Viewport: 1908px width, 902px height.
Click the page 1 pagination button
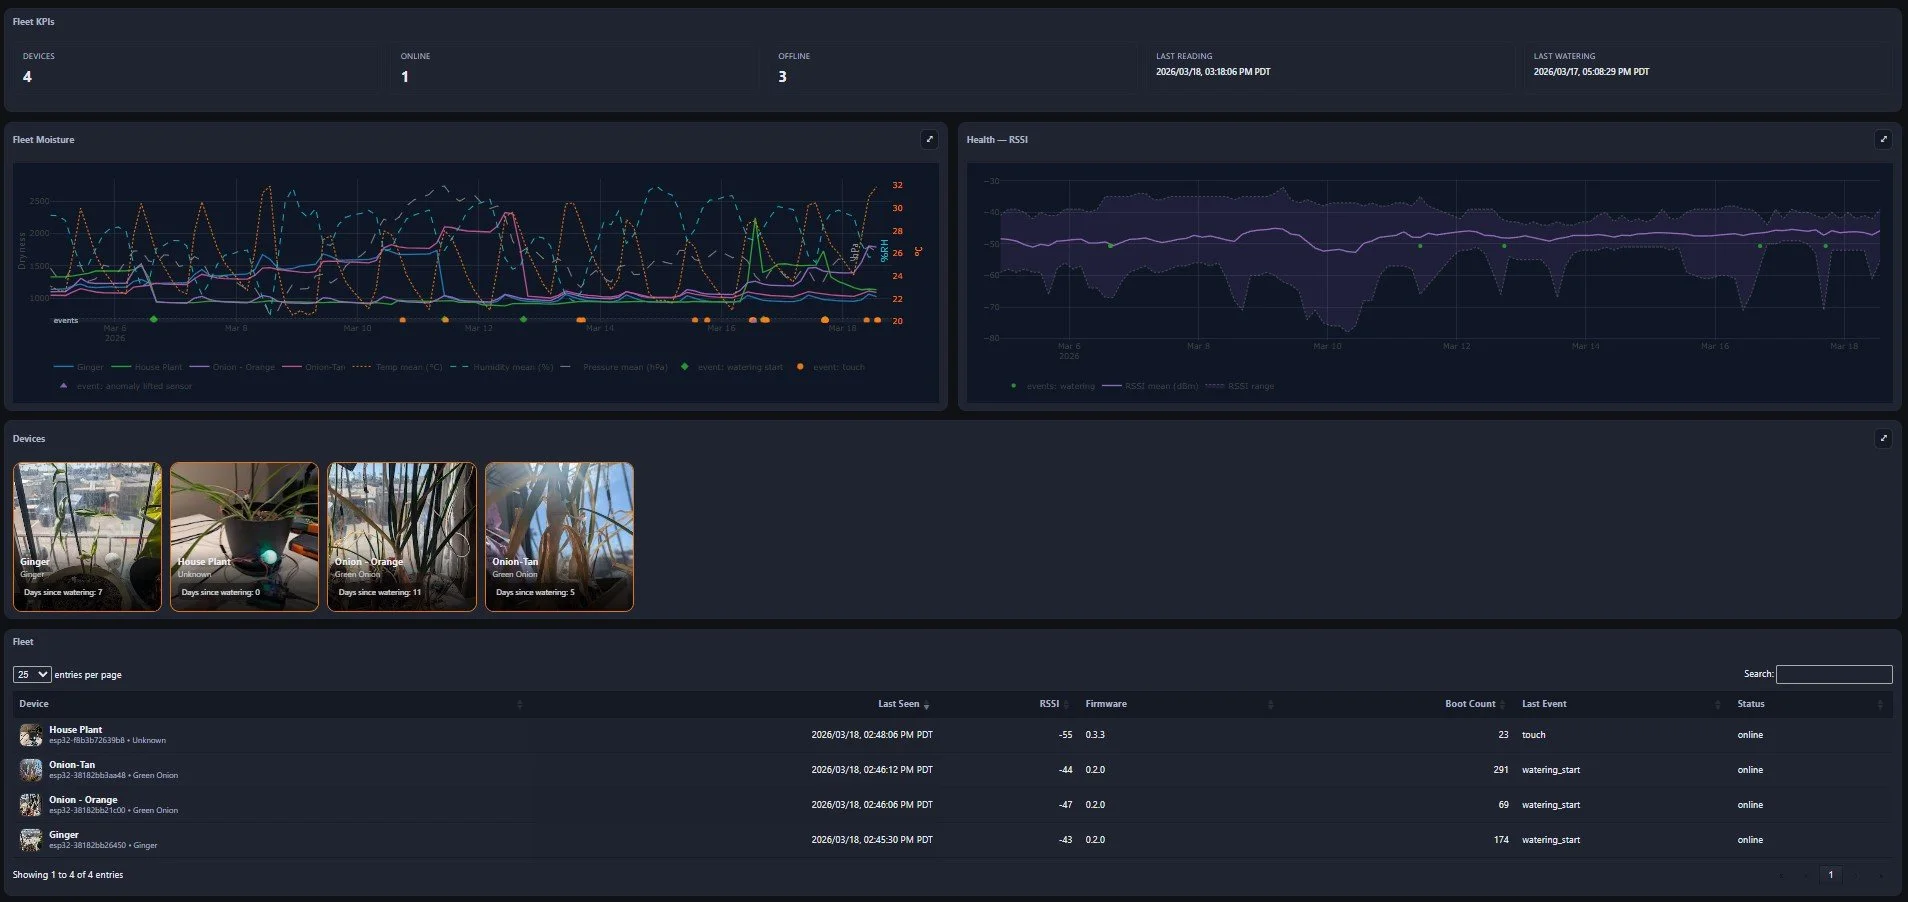pyautogui.click(x=1830, y=874)
